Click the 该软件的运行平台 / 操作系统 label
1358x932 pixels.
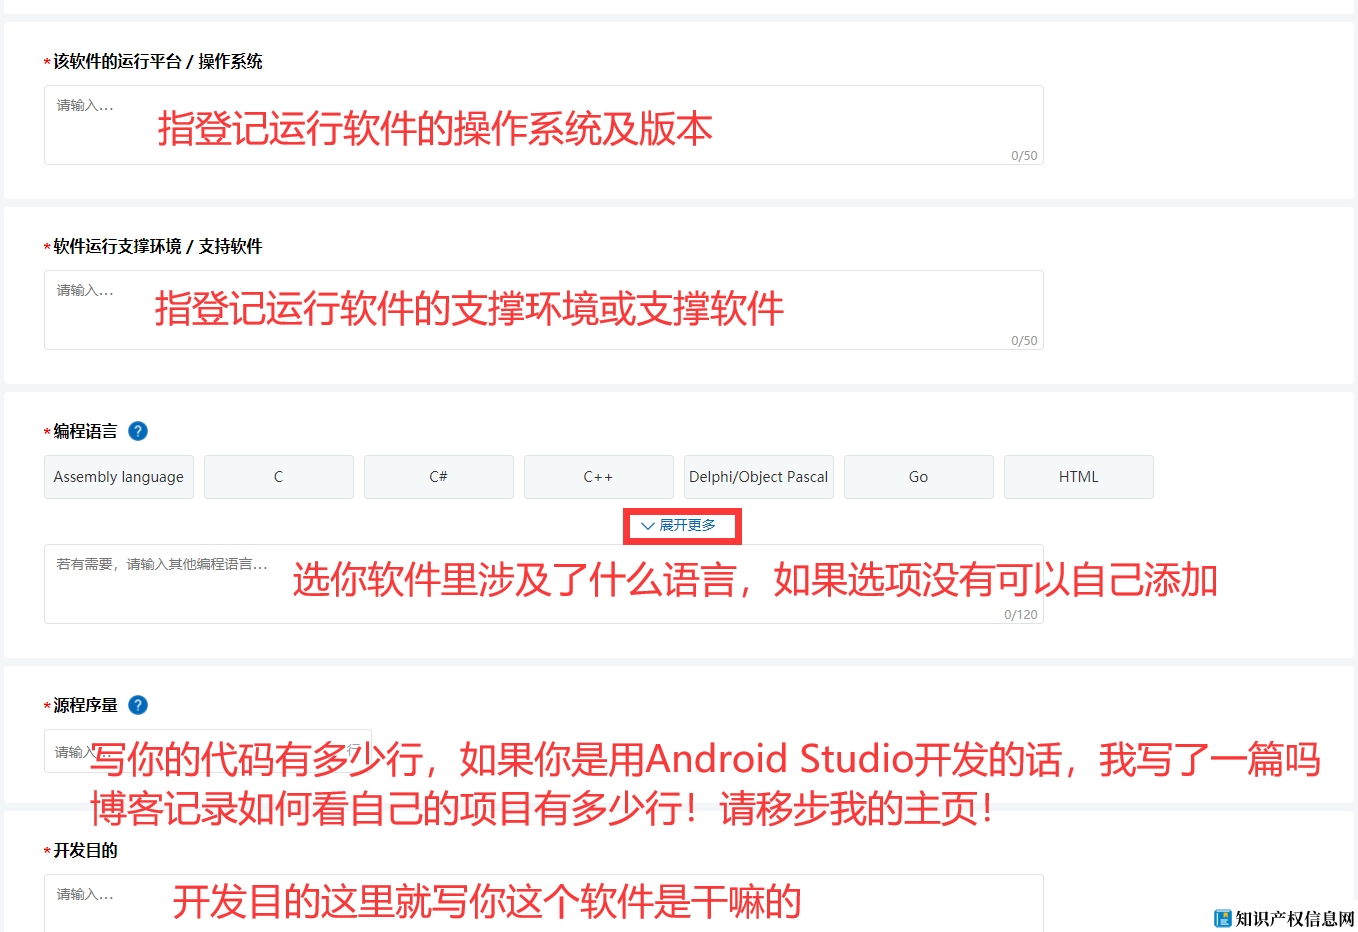(157, 62)
